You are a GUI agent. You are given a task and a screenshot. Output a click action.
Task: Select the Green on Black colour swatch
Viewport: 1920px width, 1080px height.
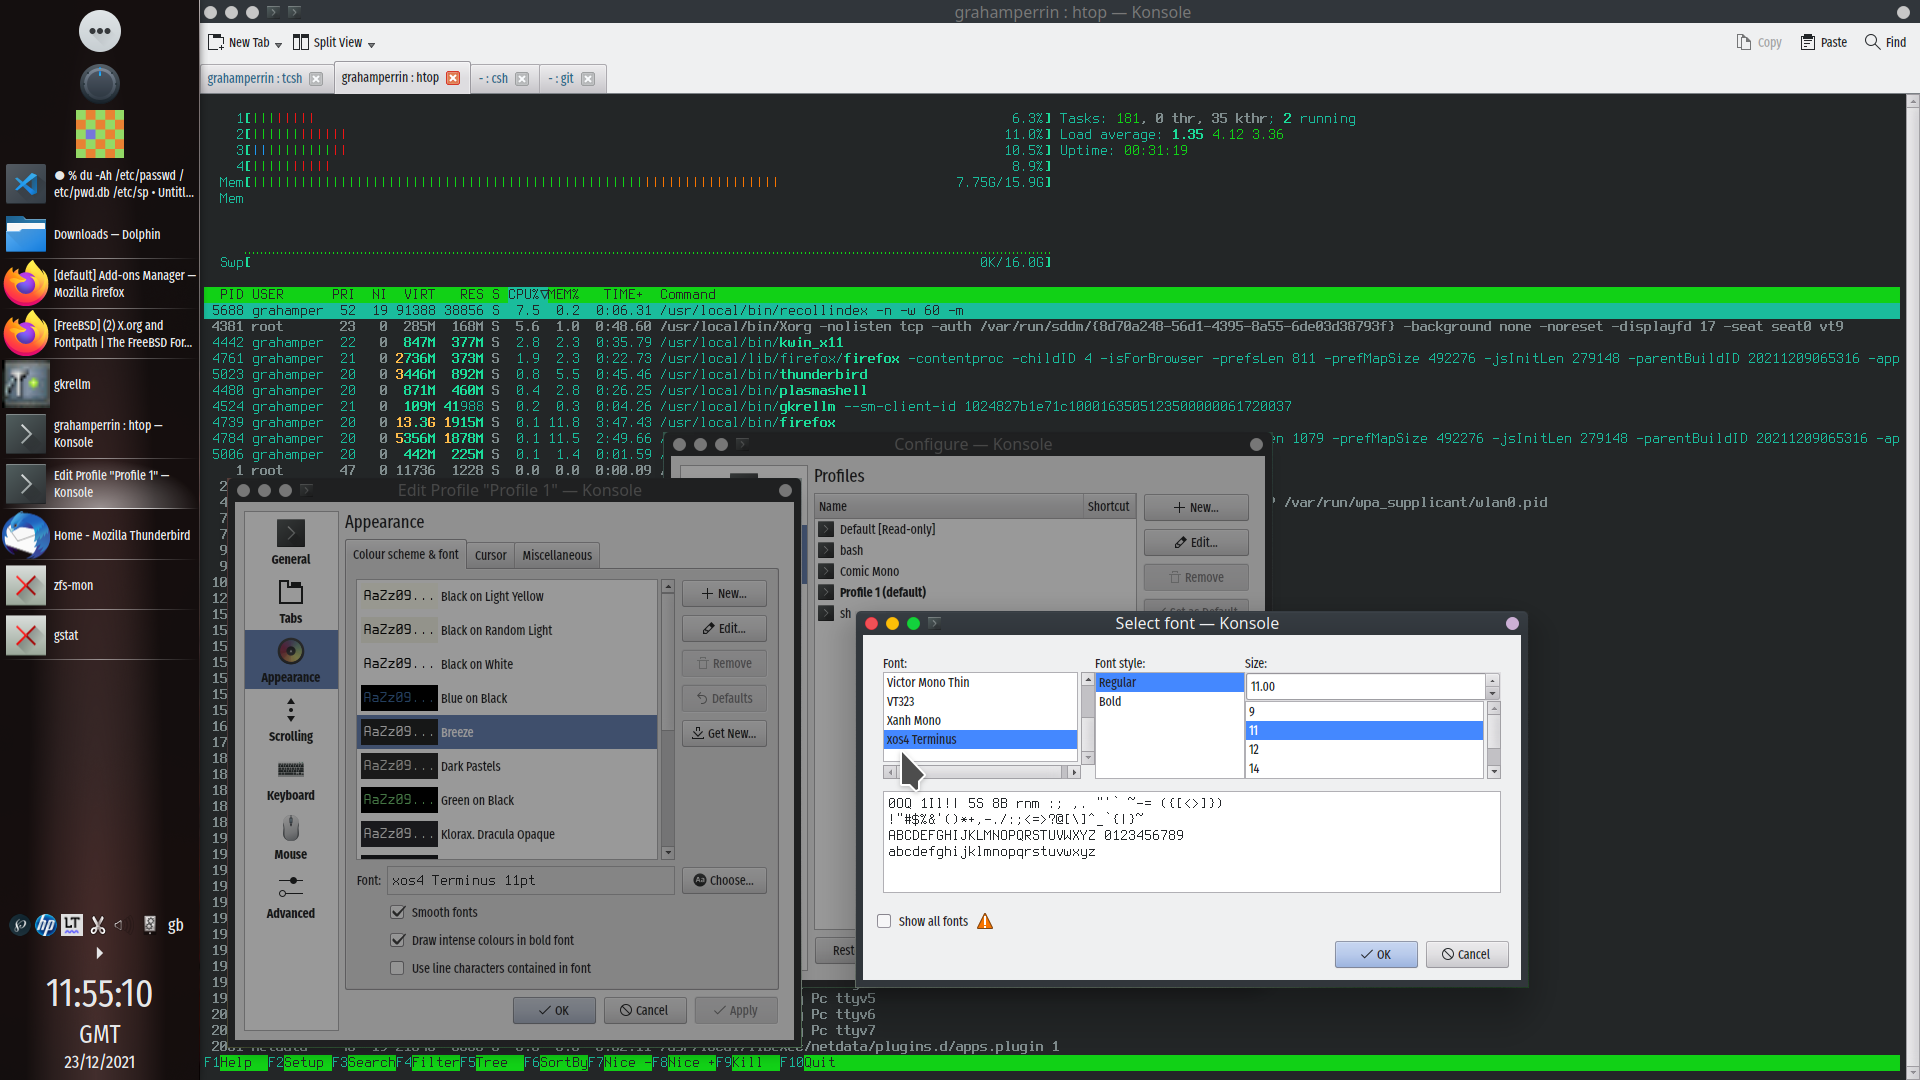pyautogui.click(x=399, y=800)
